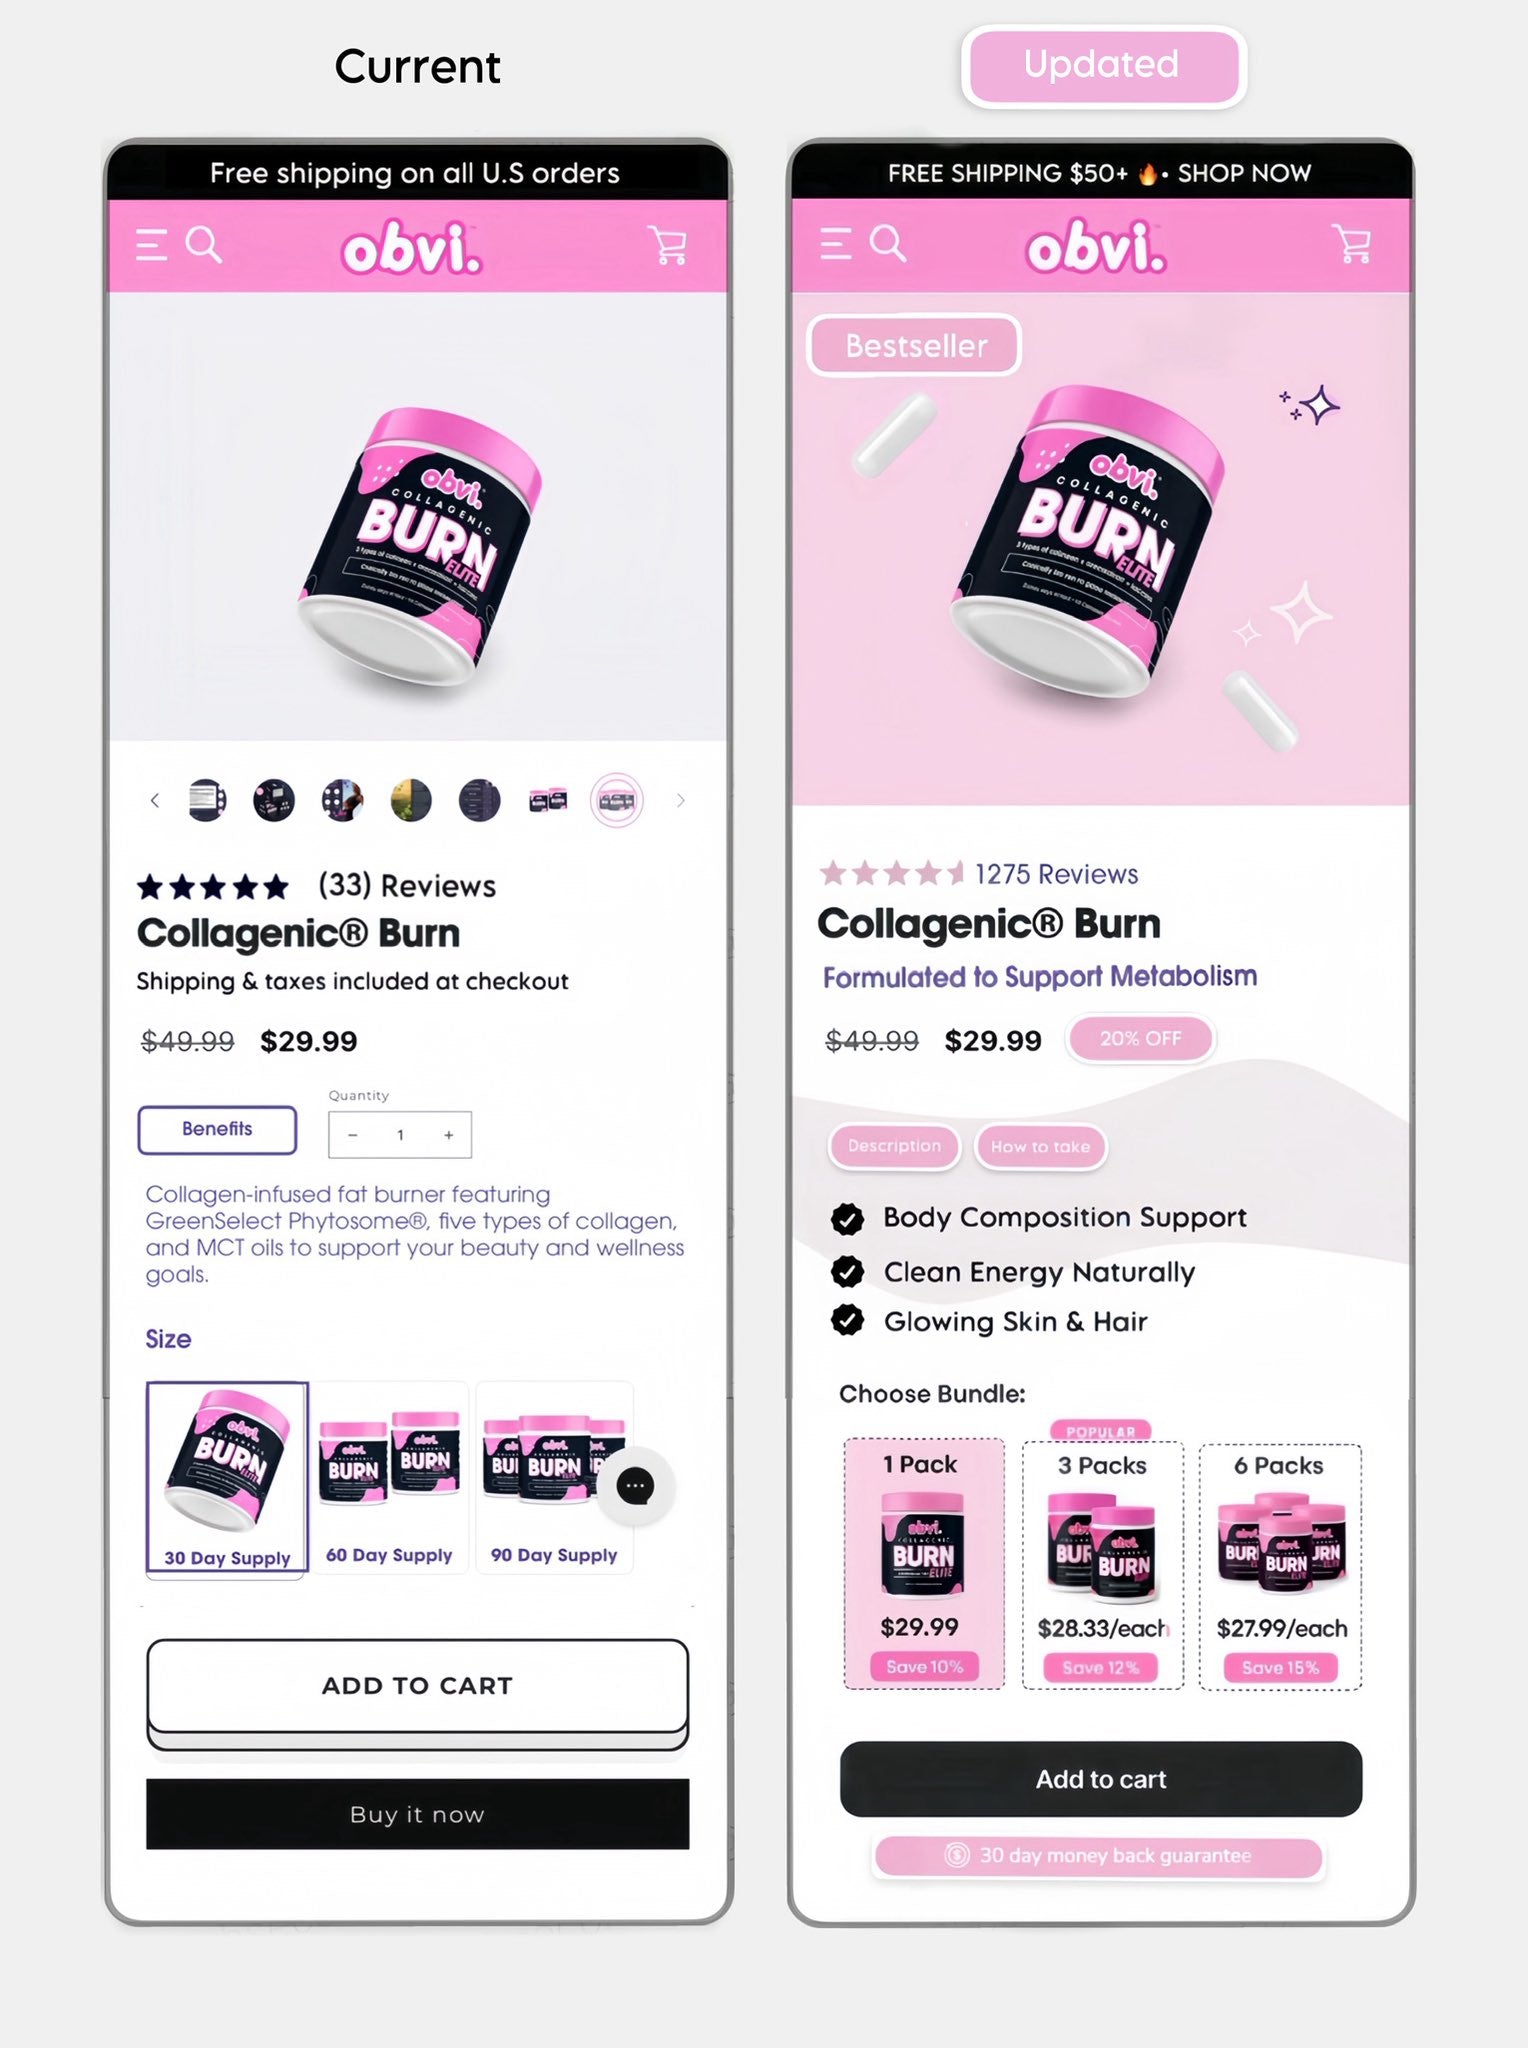Choose the 3 Packs bundle option
This screenshot has width=1528, height=2048.
pyautogui.click(x=1102, y=1566)
